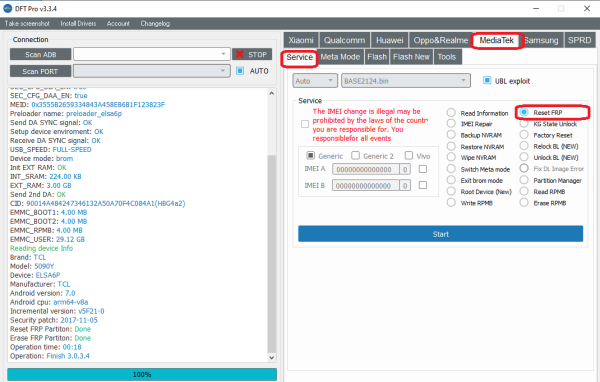Screen dimensions: 600x382
Task: Select Read Information radio option
Action: click(x=451, y=113)
